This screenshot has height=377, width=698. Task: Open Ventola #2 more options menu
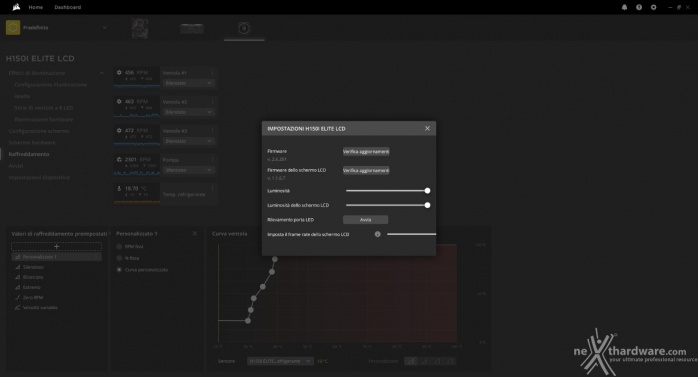click(x=212, y=101)
